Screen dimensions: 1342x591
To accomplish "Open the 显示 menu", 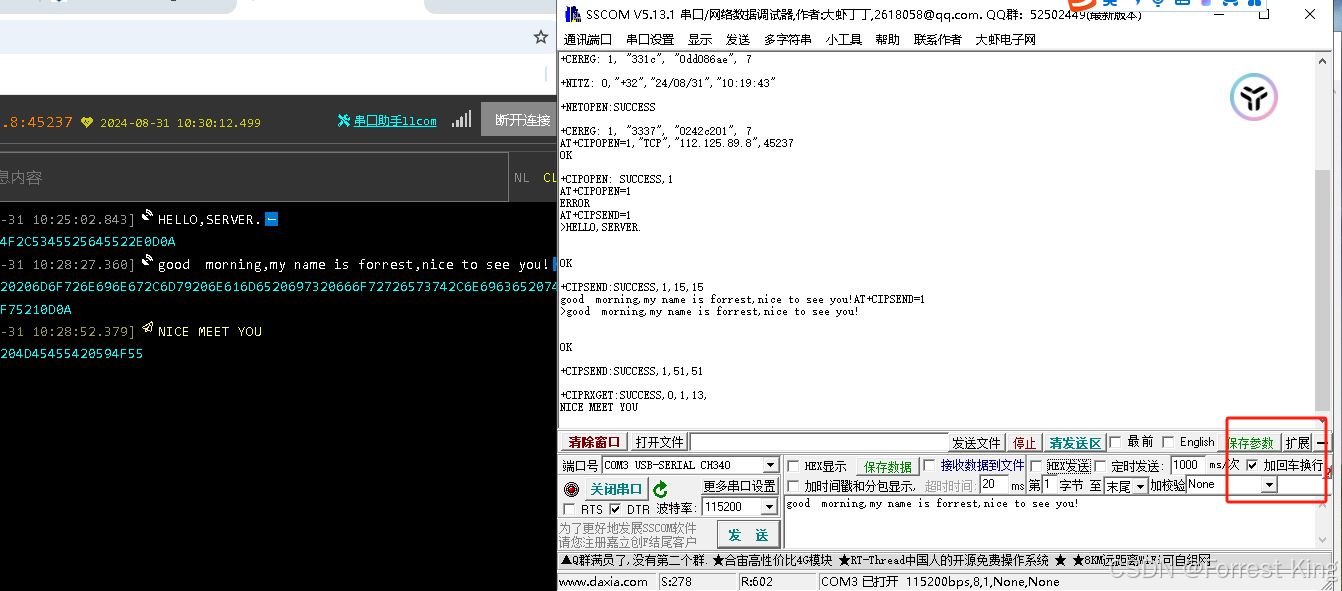I will (700, 39).
